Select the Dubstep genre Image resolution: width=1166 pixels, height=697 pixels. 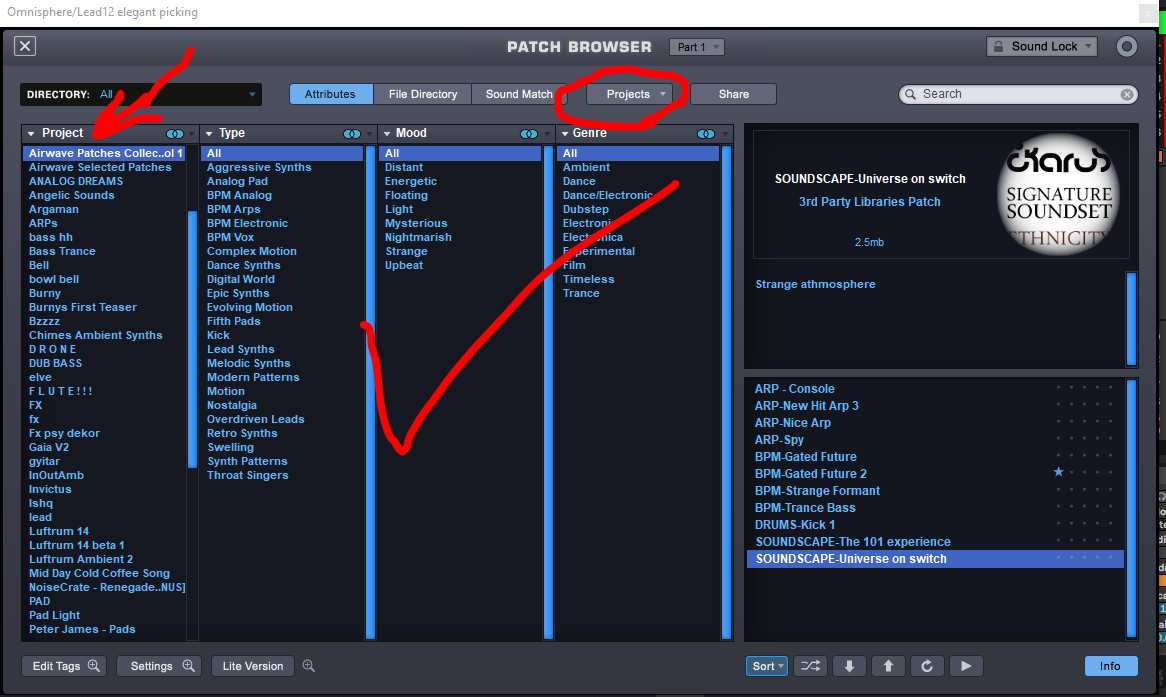coord(586,210)
